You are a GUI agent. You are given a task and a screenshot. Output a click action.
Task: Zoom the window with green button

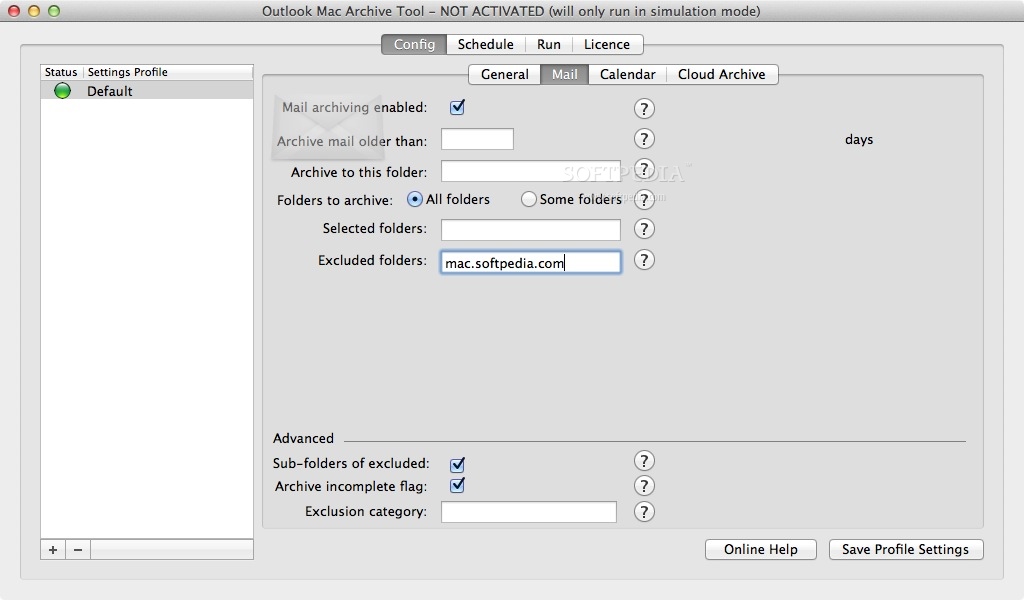tap(54, 11)
